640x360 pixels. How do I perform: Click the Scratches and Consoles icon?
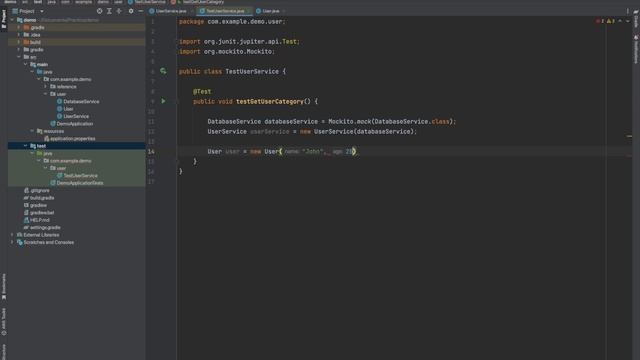[x=20, y=242]
